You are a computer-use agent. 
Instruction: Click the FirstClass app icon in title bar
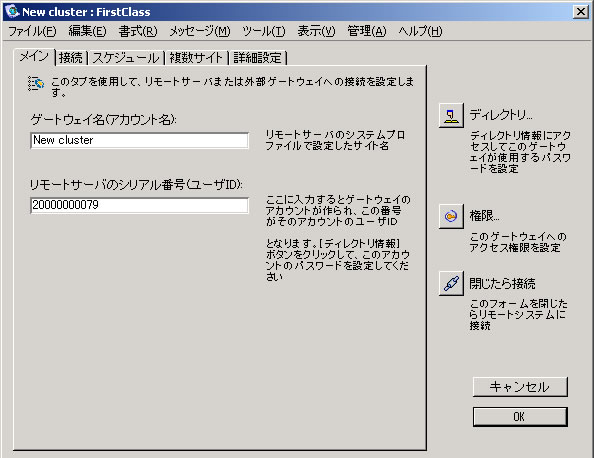(12, 11)
